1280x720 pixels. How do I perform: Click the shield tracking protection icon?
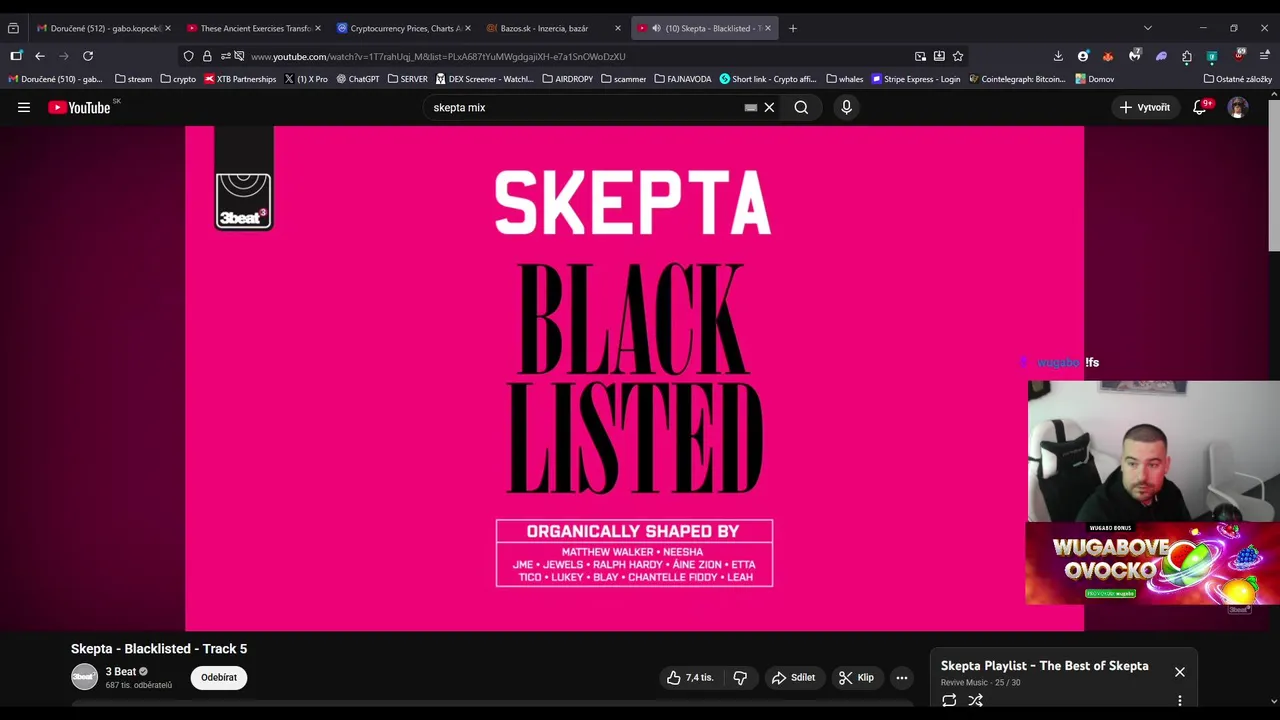pos(188,56)
